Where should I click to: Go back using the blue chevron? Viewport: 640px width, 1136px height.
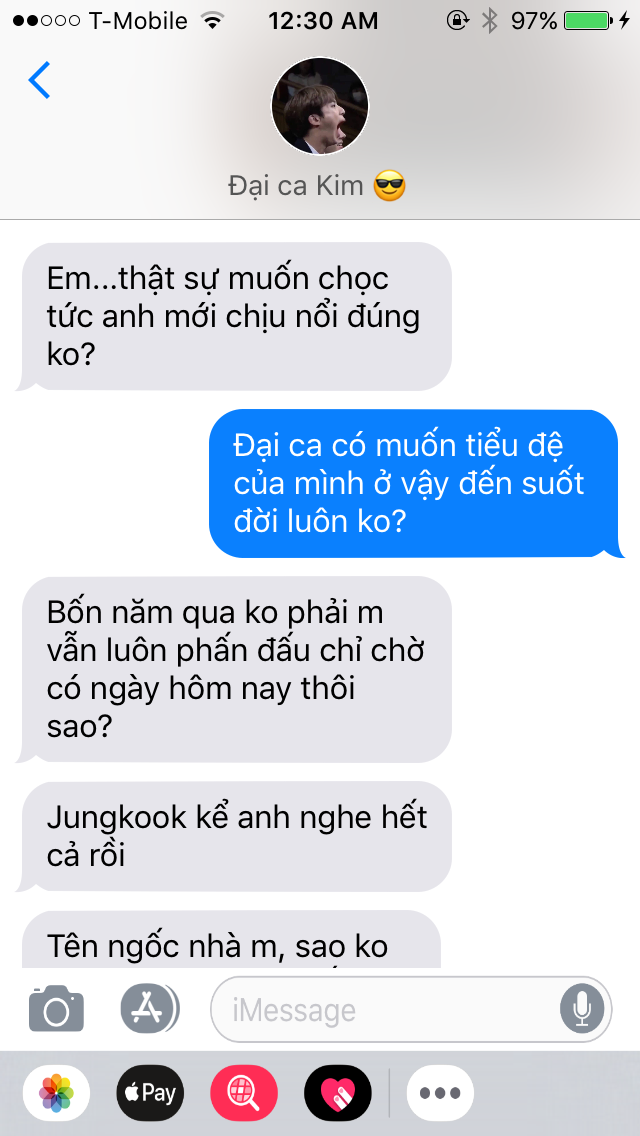click(x=39, y=80)
